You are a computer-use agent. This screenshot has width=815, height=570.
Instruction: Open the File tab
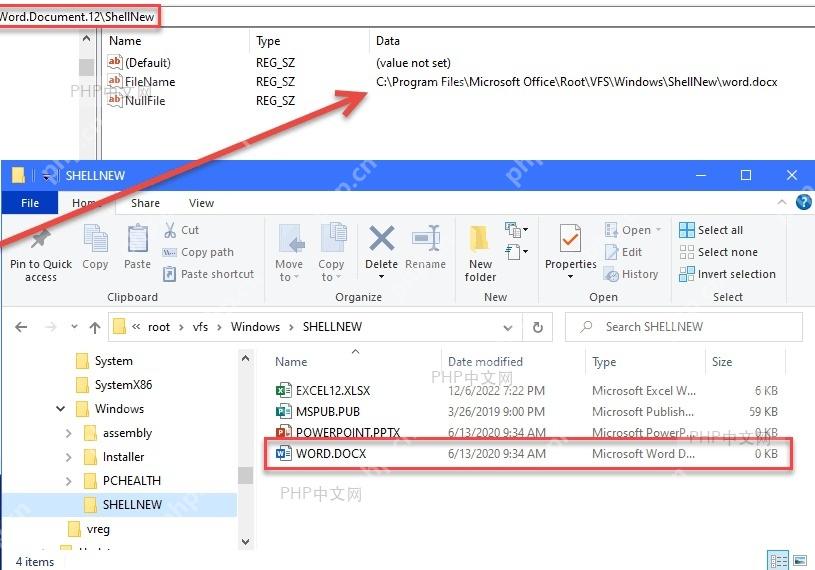pyautogui.click(x=30, y=203)
